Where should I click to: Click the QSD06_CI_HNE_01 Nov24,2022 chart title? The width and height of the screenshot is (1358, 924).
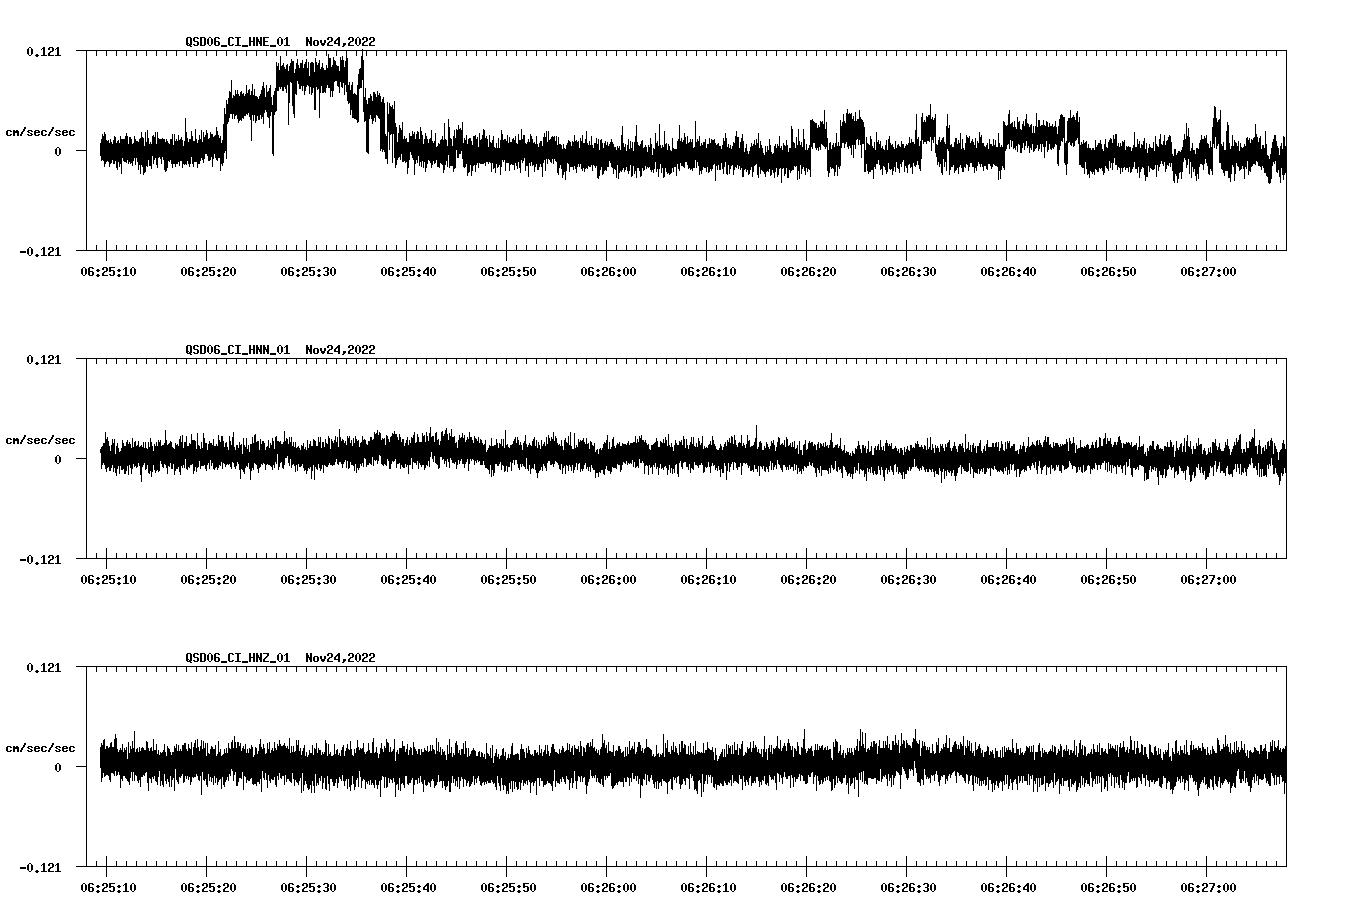[x=280, y=42]
